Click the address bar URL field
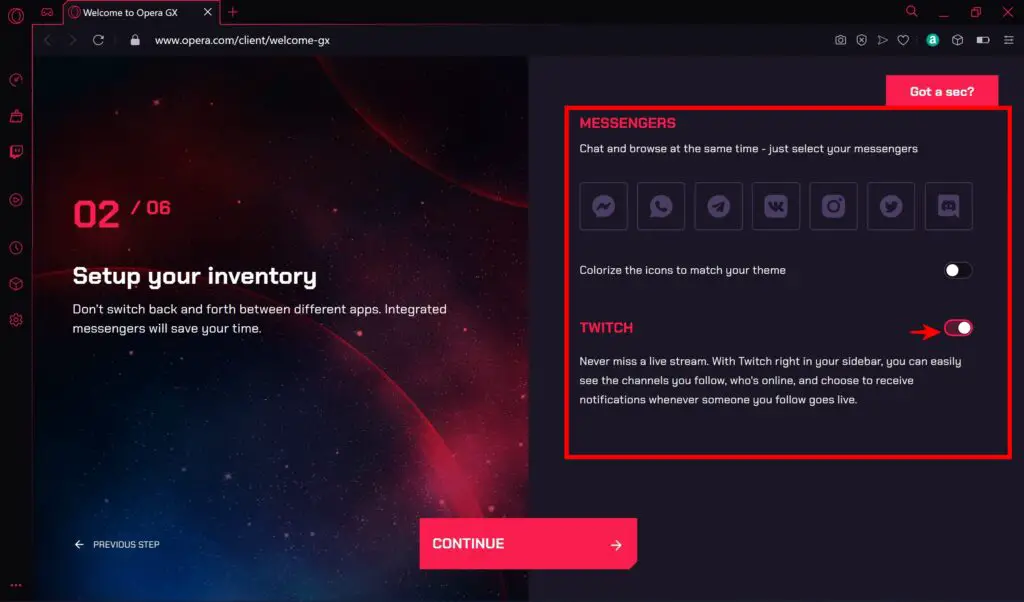Viewport: 1024px width, 602px height. [242, 40]
